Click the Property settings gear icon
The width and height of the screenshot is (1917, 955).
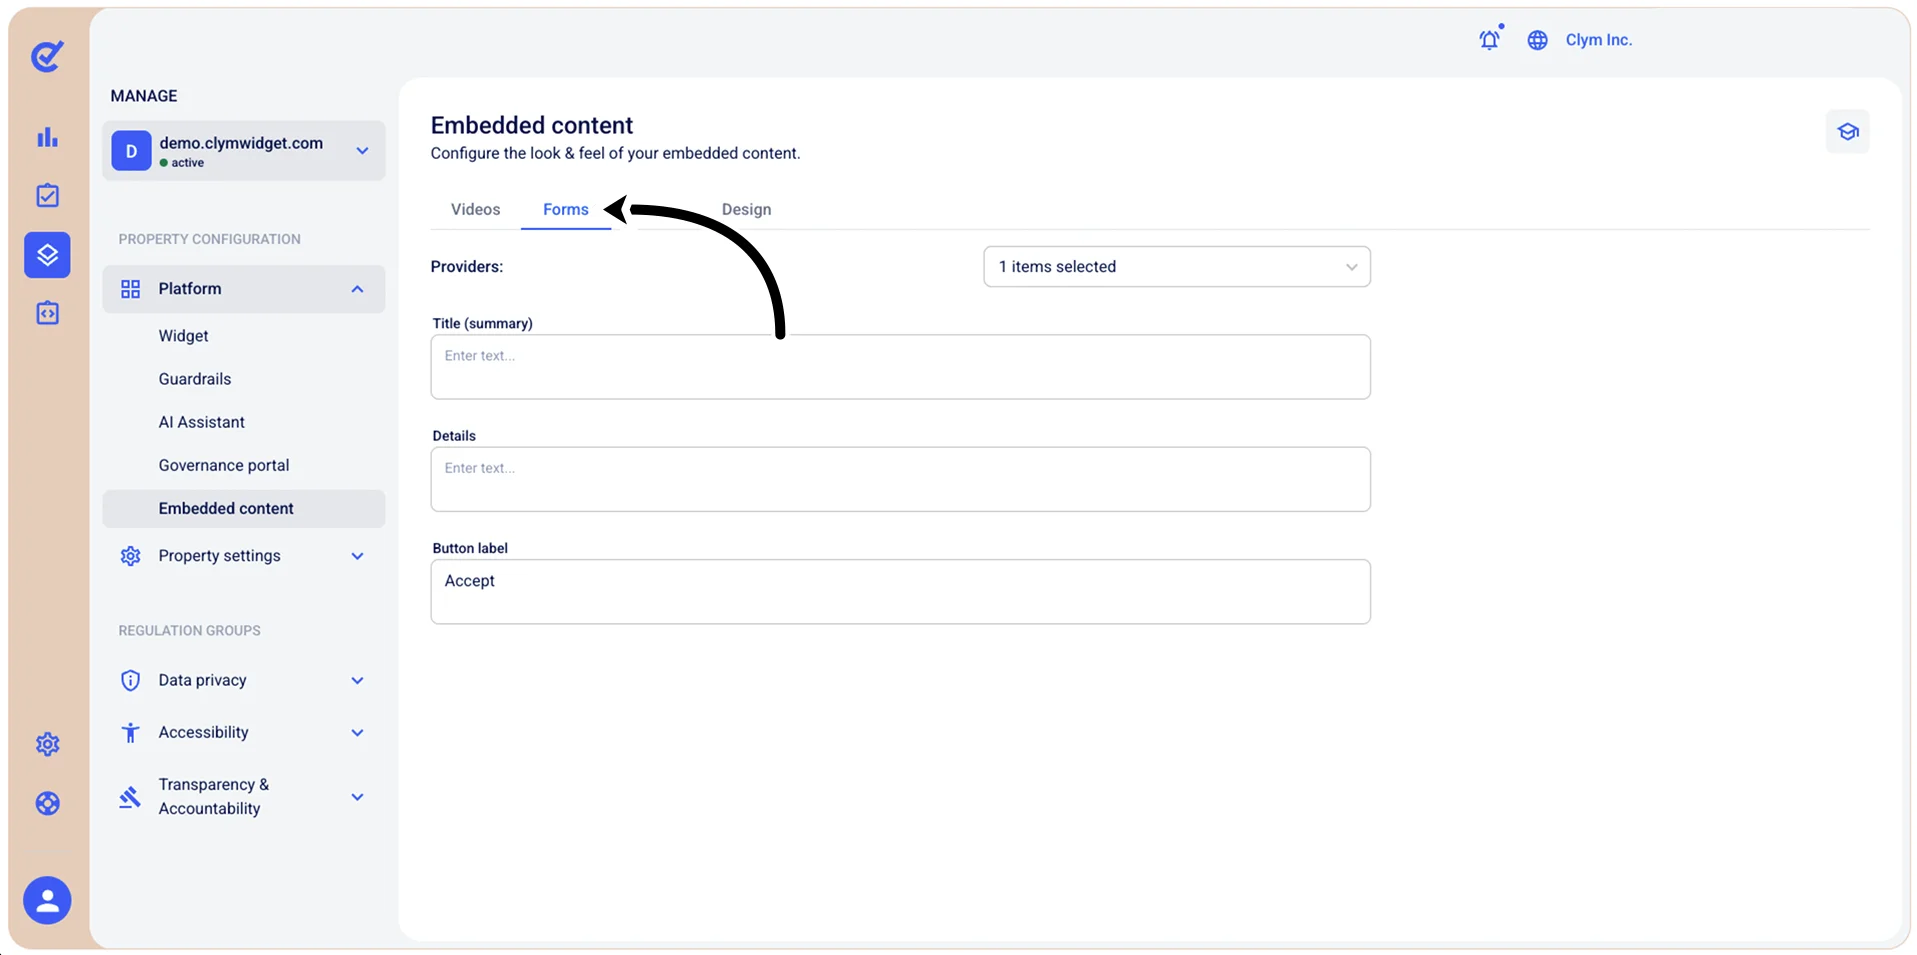pos(130,556)
